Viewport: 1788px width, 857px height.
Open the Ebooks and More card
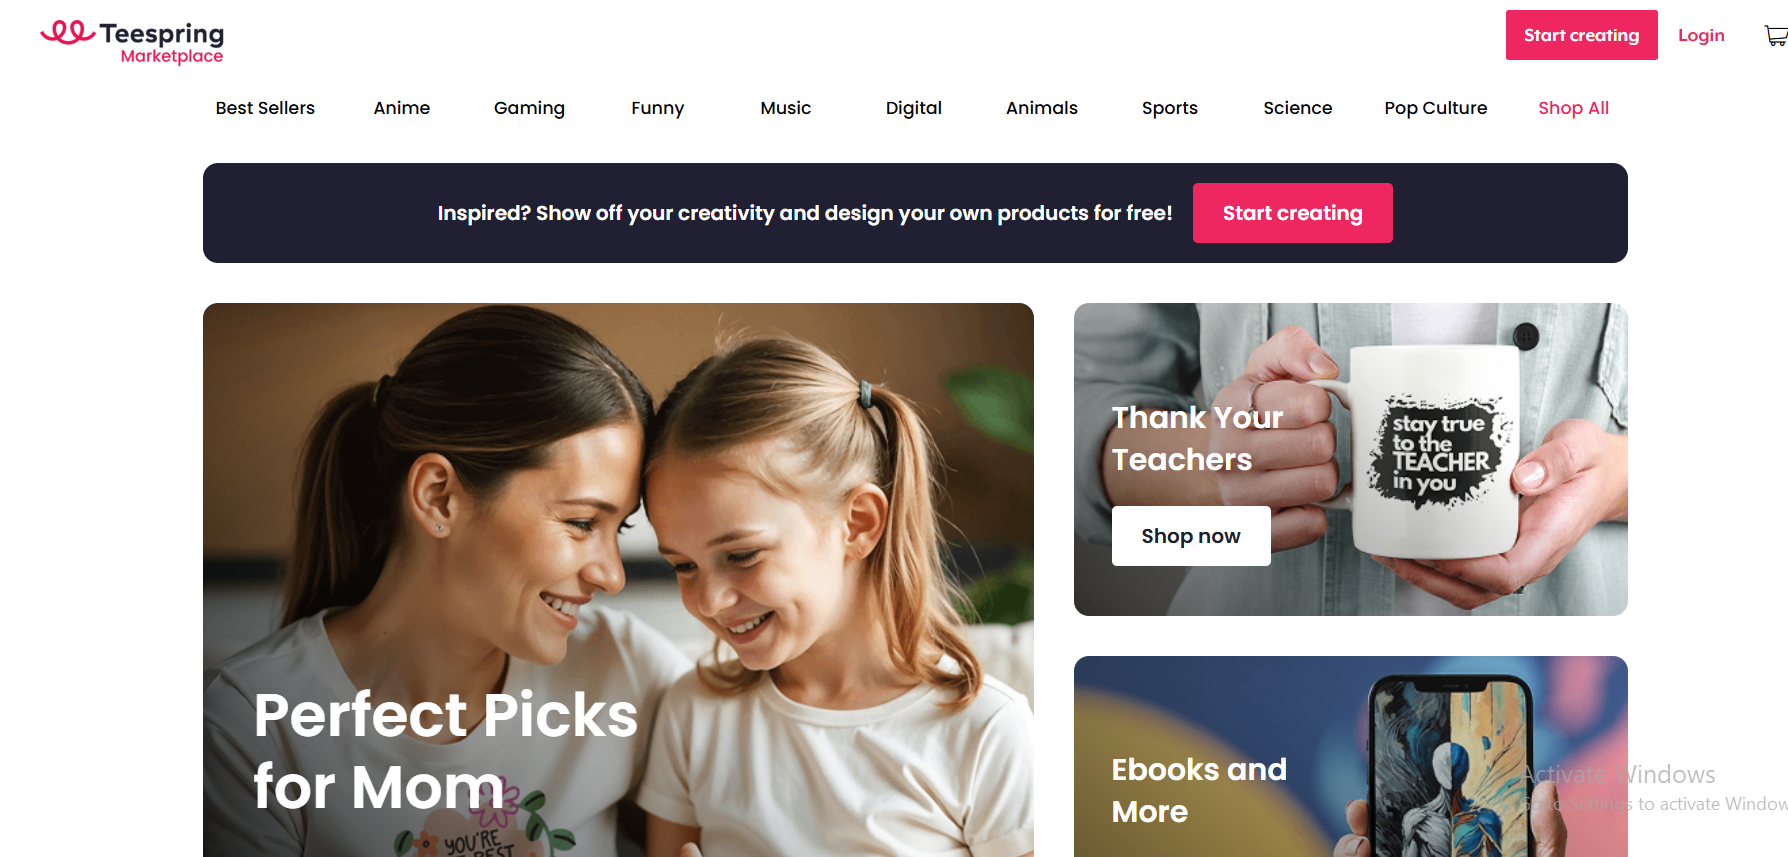tap(1351, 756)
